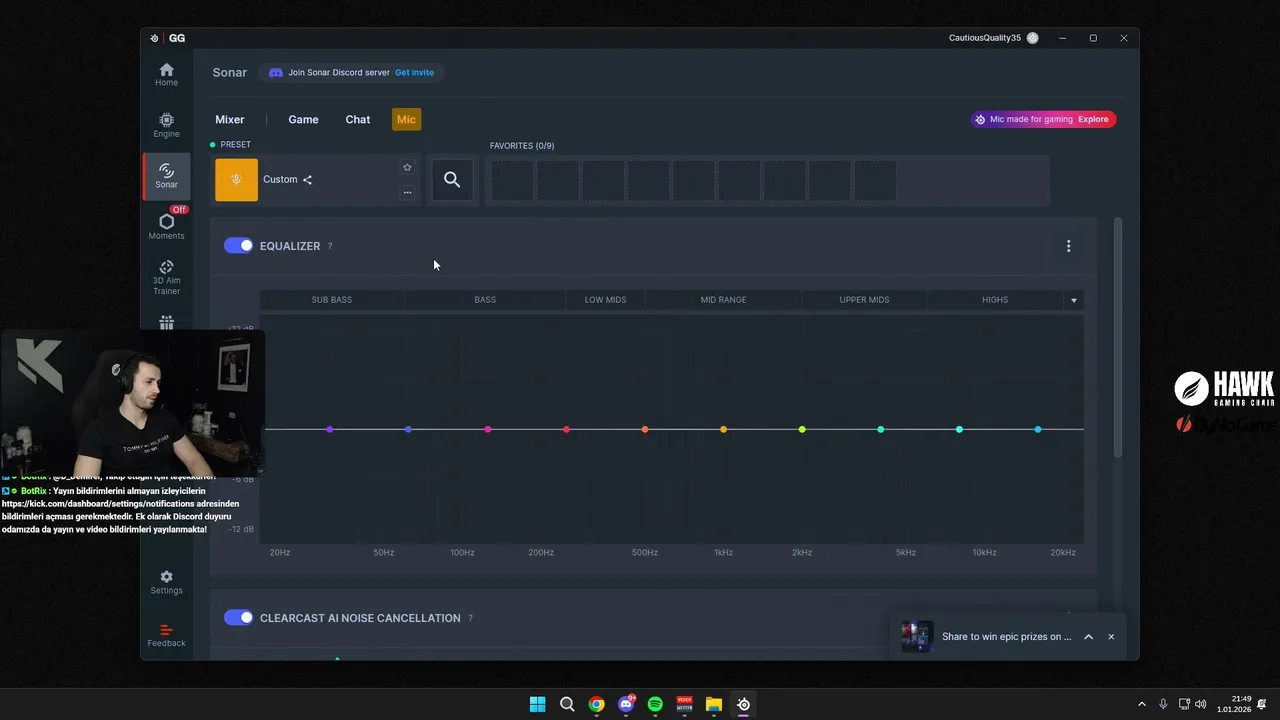
Task: Open taskbar clock showing 21:49
Action: click(1234, 704)
